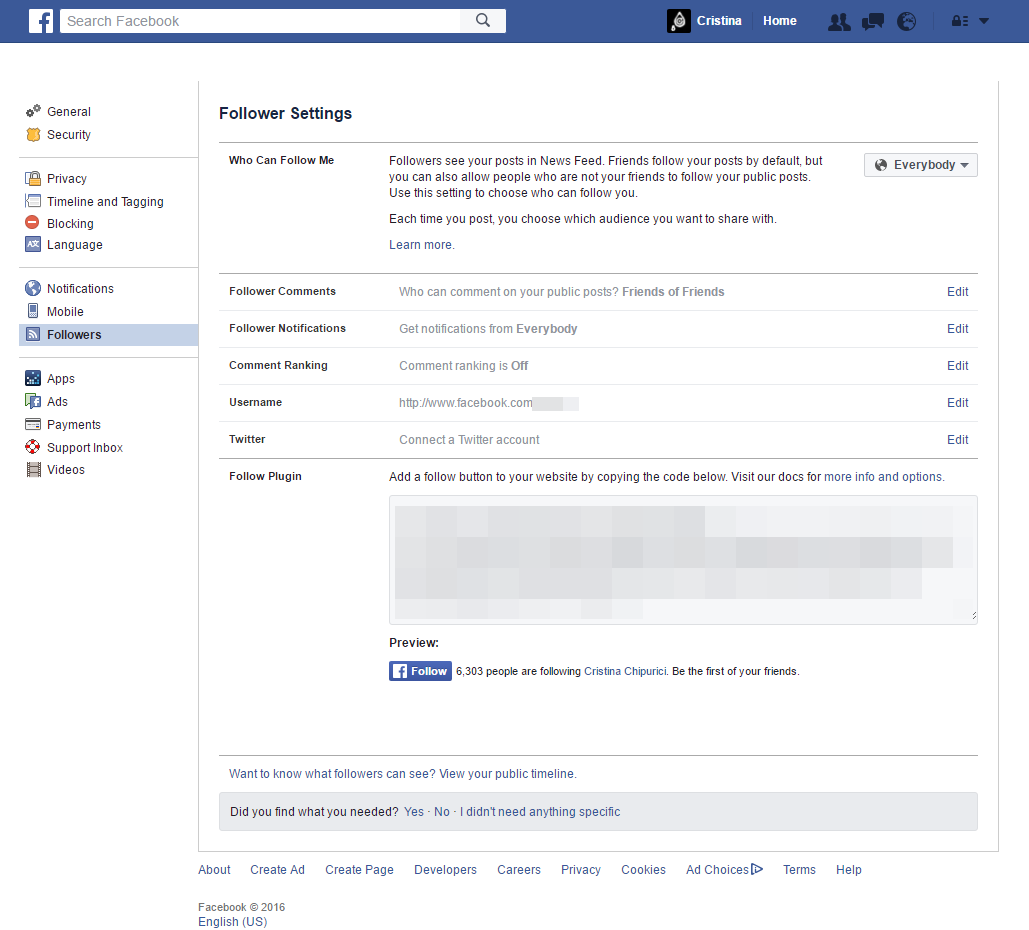
Task: Click the Timeline and Tagging icon
Action: (33, 201)
